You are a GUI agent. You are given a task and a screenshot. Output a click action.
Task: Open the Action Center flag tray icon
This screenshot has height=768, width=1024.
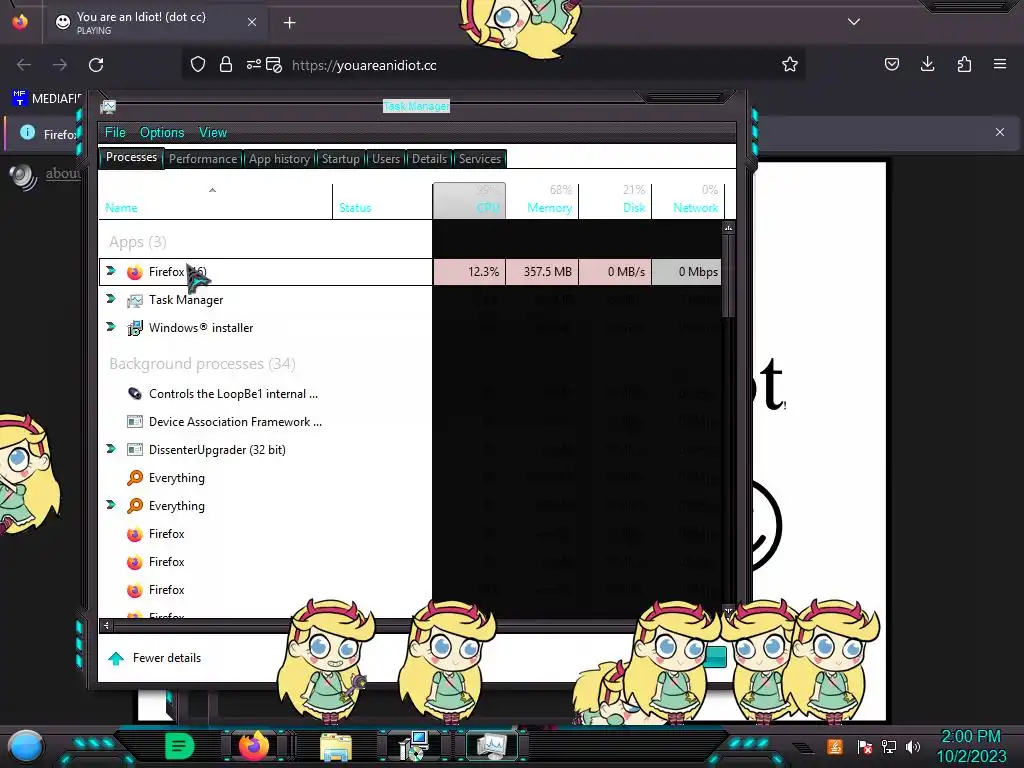tap(865, 747)
